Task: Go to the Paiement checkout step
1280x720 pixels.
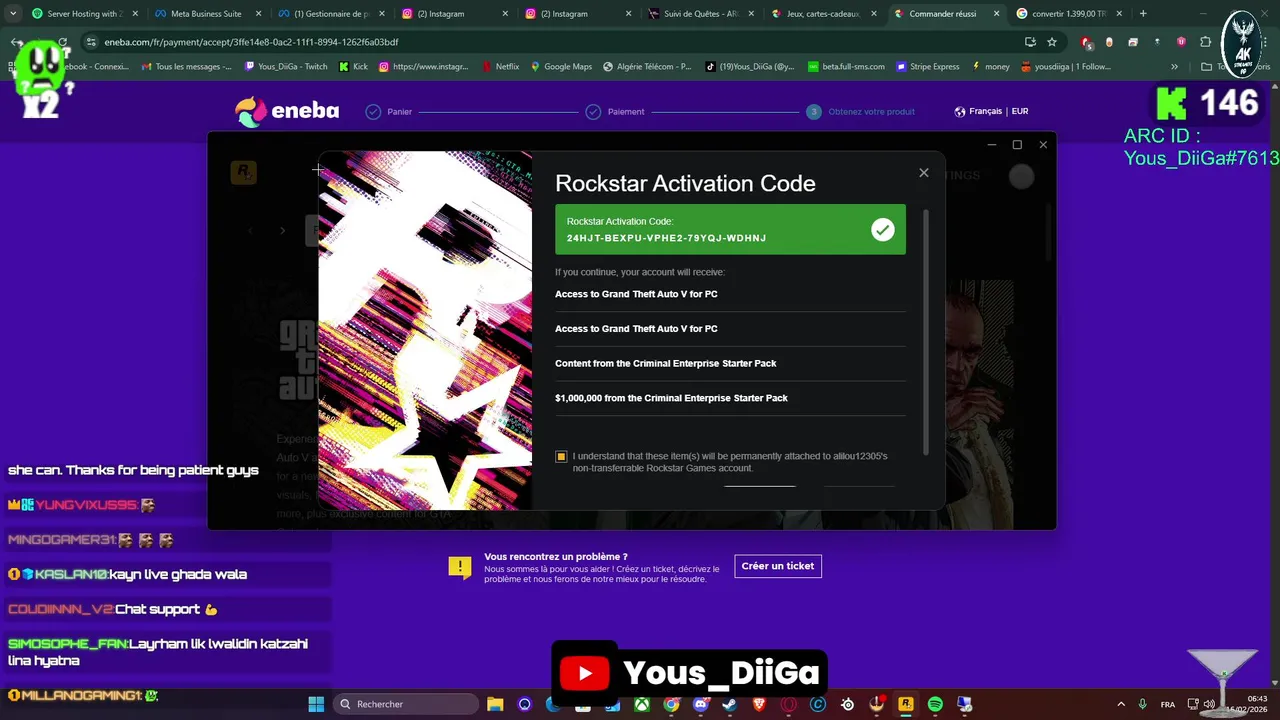Action: click(x=615, y=112)
